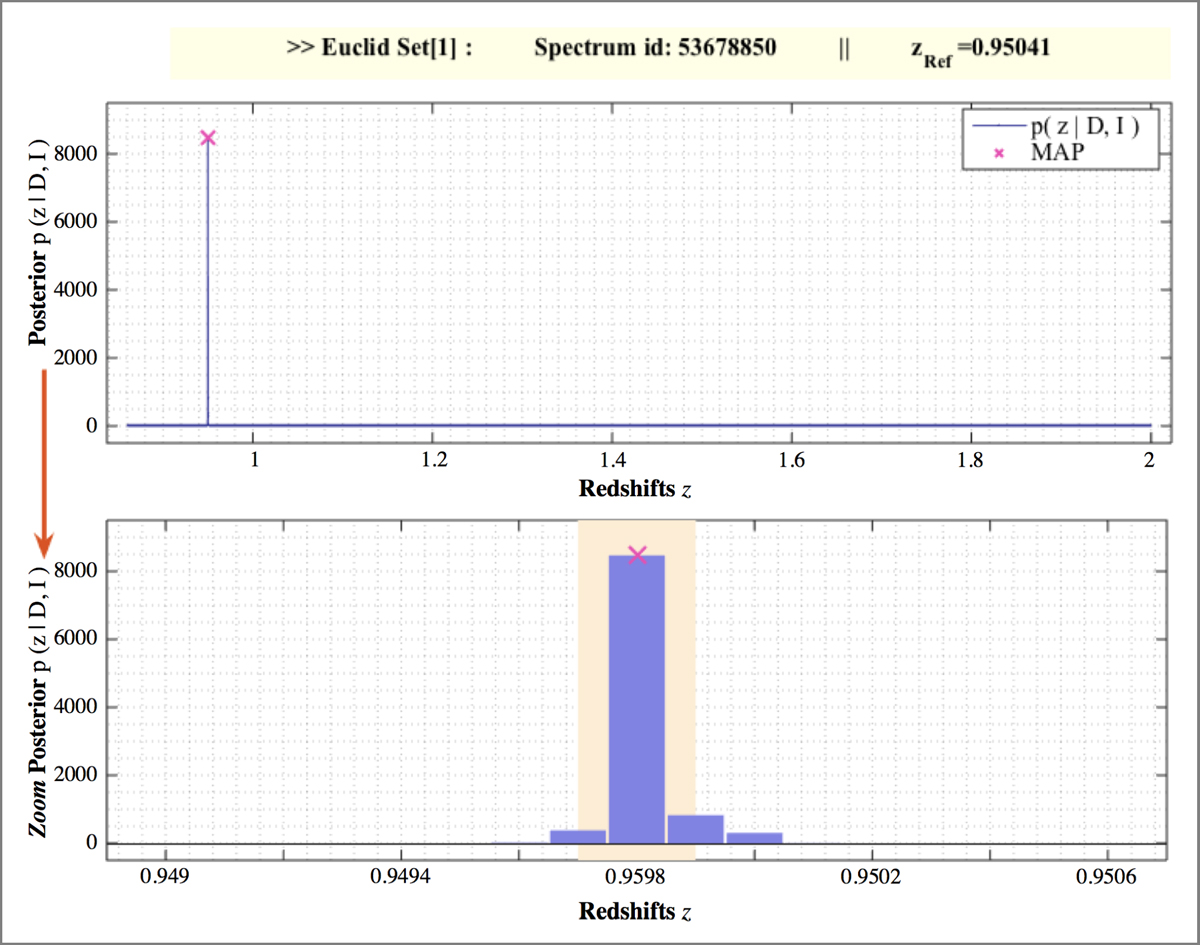Viewport: 1200px width, 945px height.
Task: Select the rightmost small blue histogram bar
Action: tap(754, 837)
